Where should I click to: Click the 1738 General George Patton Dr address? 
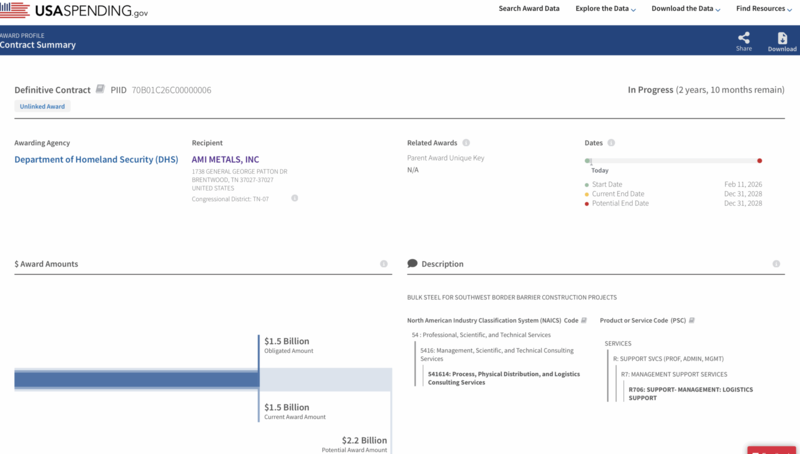click(x=239, y=171)
